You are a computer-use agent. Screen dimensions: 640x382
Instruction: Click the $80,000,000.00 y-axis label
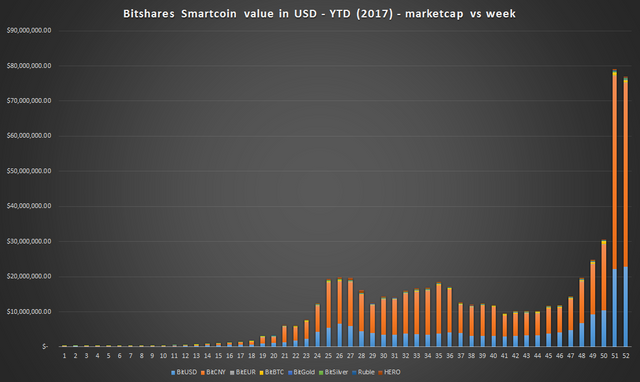click(x=29, y=66)
